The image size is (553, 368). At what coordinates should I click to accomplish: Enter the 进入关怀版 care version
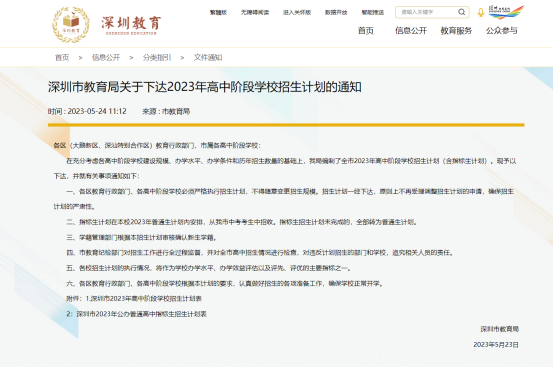(x=297, y=12)
